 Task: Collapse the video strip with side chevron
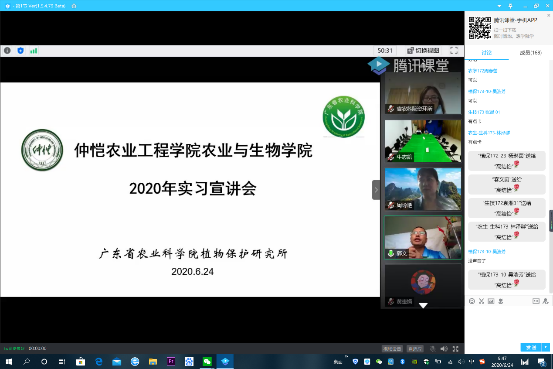pos(376,190)
